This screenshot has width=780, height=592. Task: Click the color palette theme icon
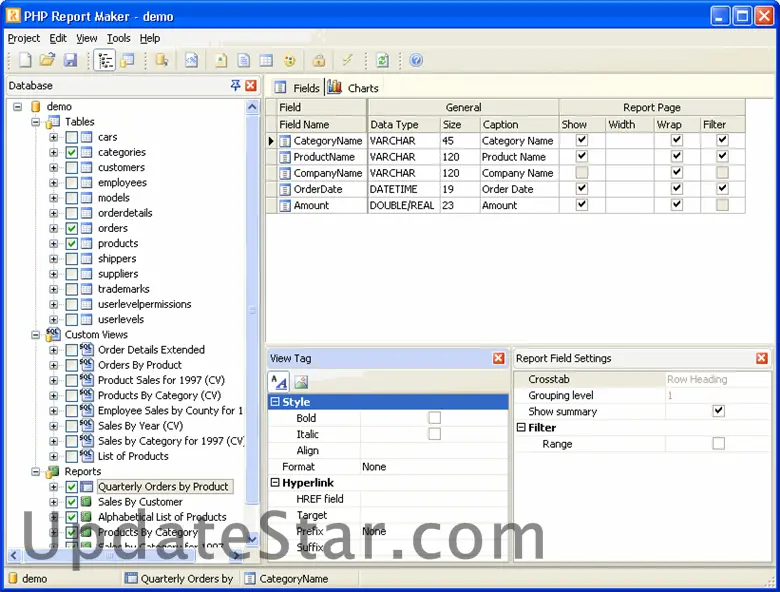pos(290,60)
